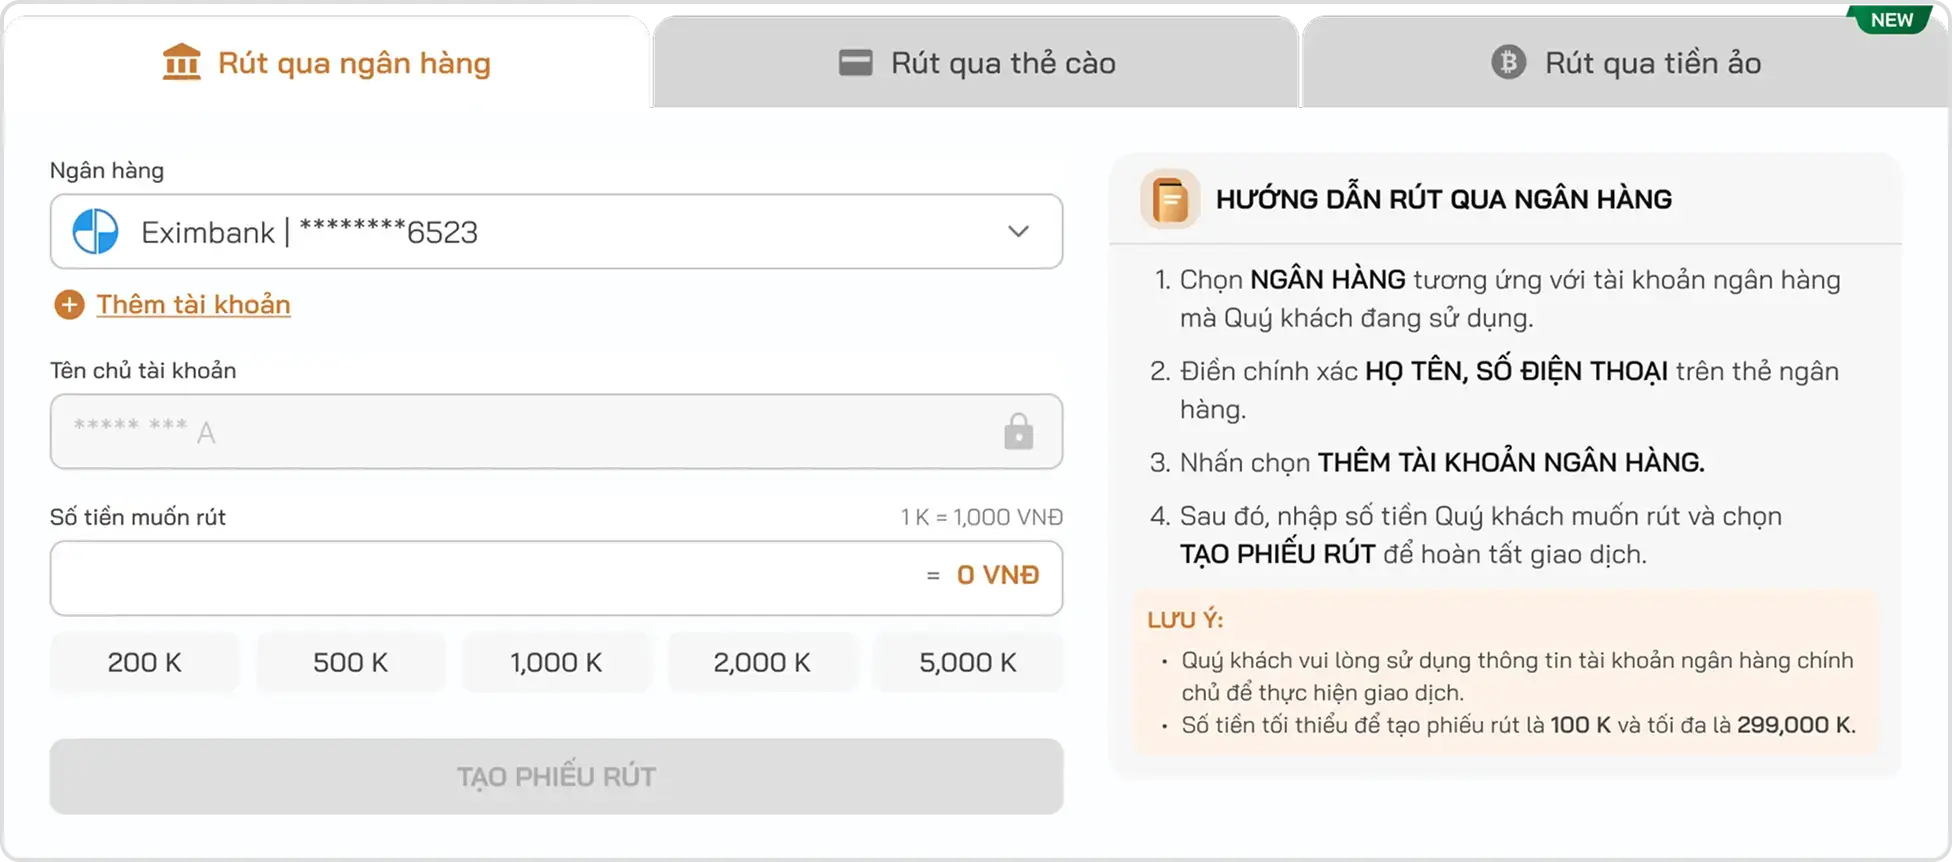Select the 1,000 K amount button
This screenshot has width=1952, height=862.
coord(556,662)
